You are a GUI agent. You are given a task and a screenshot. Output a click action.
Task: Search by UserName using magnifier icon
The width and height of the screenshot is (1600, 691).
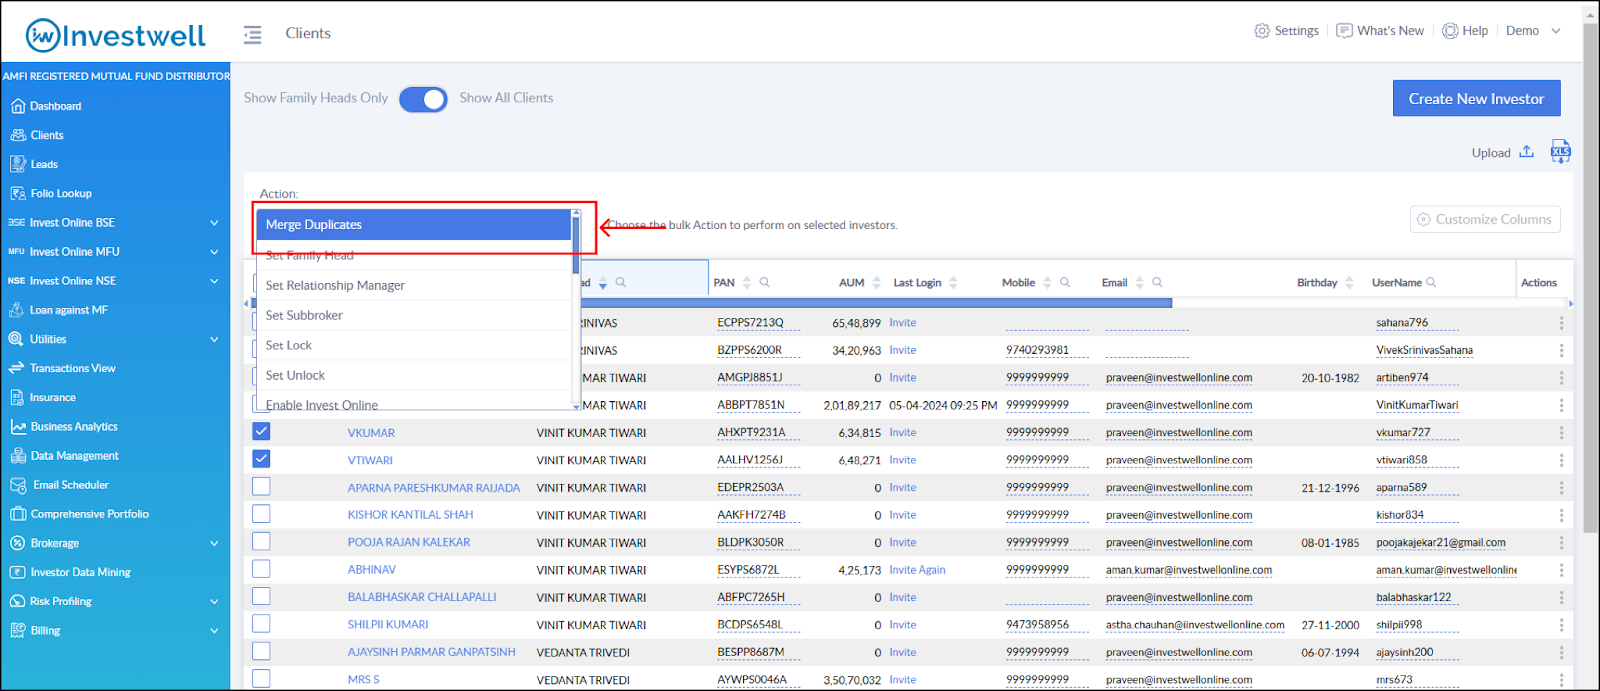pyautogui.click(x=1431, y=283)
